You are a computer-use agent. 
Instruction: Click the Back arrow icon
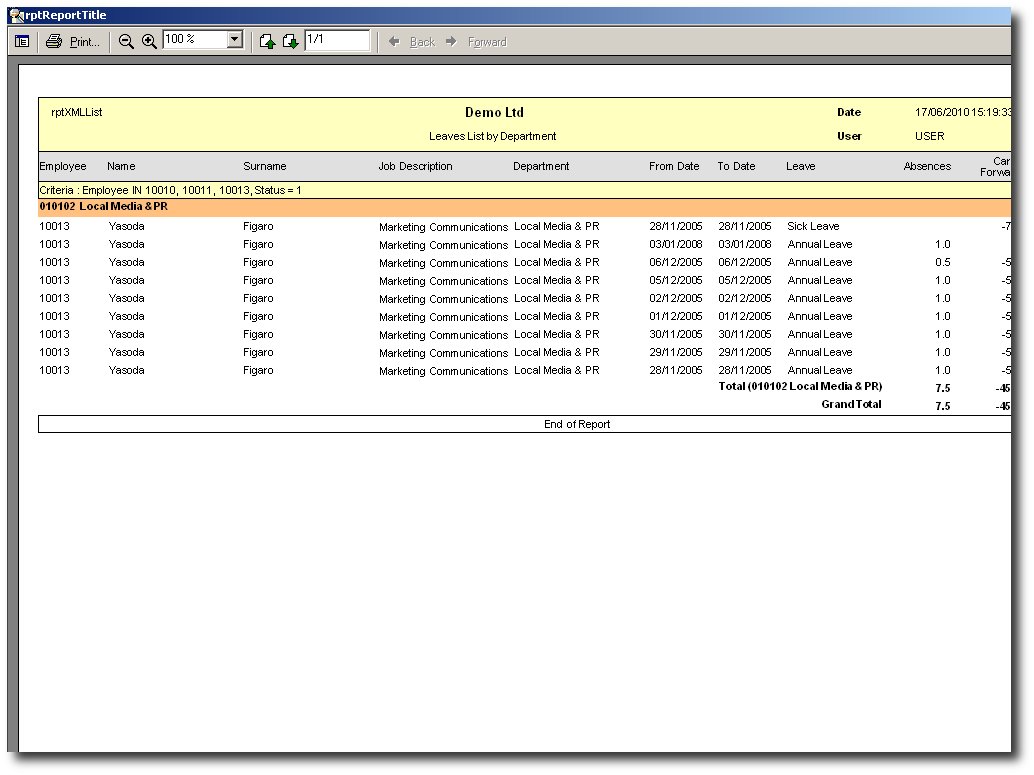(394, 42)
